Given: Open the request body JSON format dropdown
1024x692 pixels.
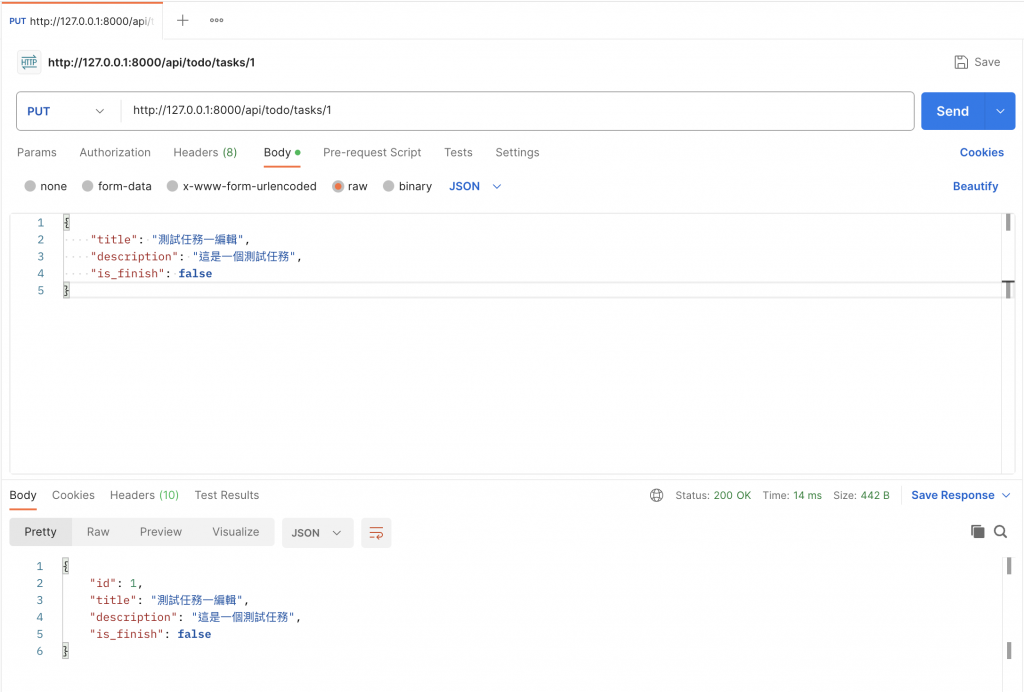Looking at the screenshot, I should coord(475,186).
